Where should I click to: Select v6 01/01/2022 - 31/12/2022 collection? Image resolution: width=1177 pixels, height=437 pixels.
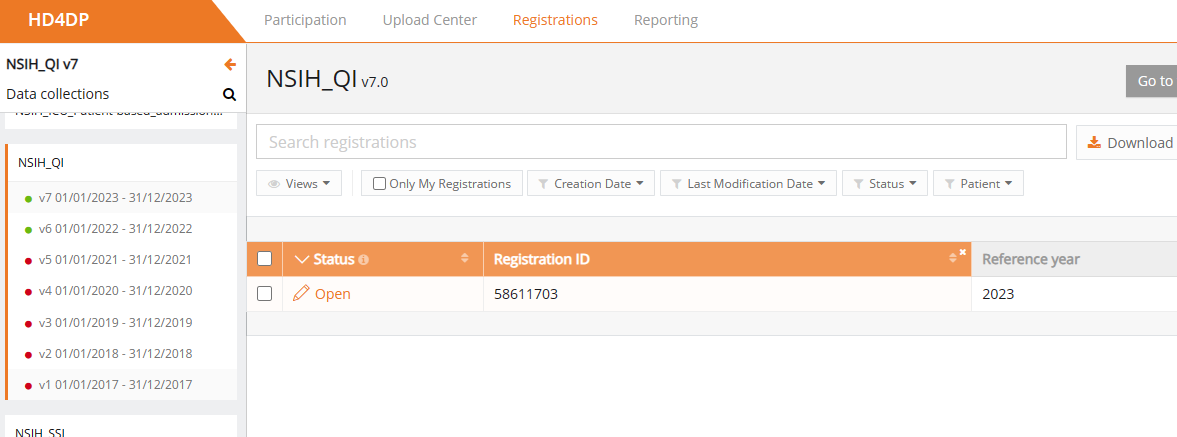(x=115, y=229)
